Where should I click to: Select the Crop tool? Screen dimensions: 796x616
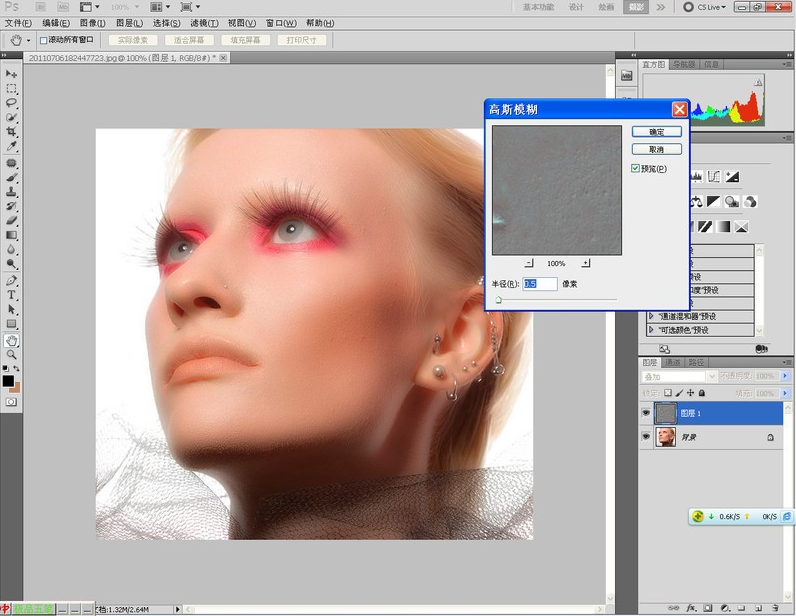[11, 132]
